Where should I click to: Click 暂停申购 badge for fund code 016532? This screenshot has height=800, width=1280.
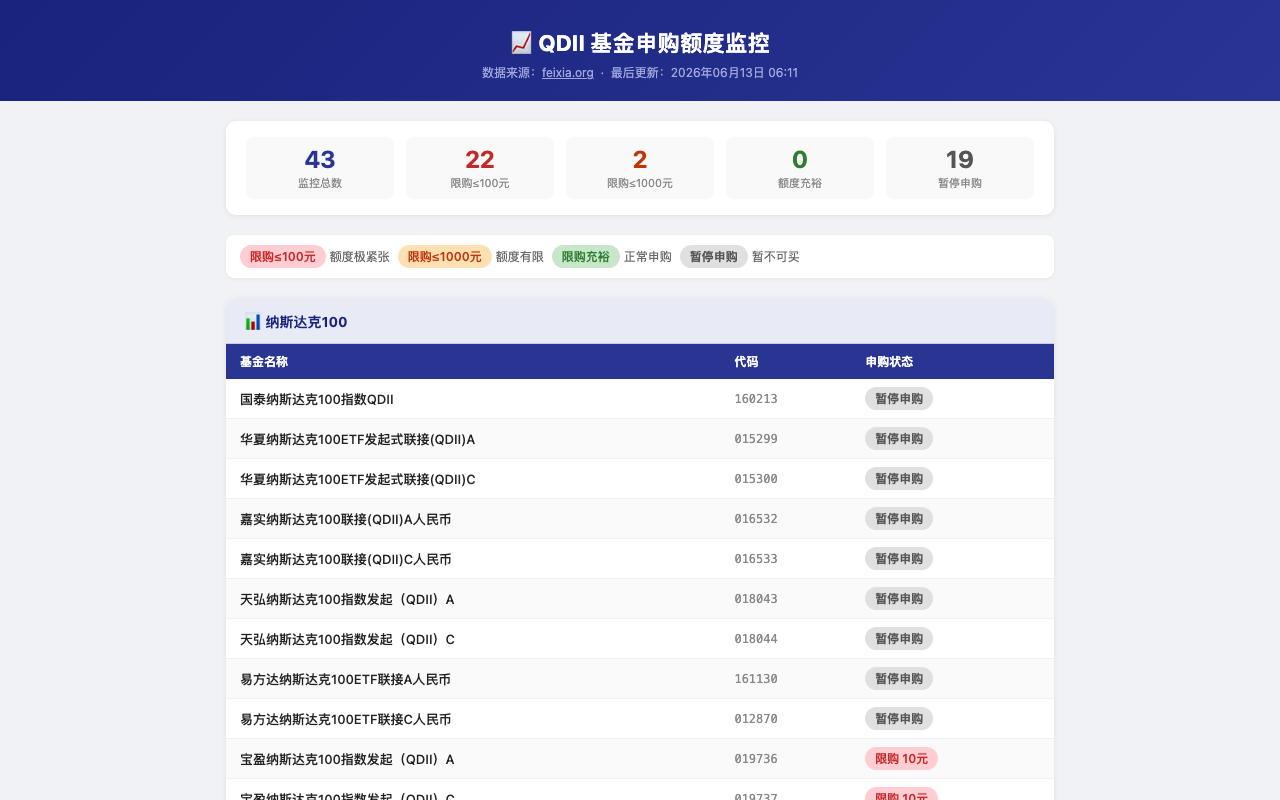point(899,519)
